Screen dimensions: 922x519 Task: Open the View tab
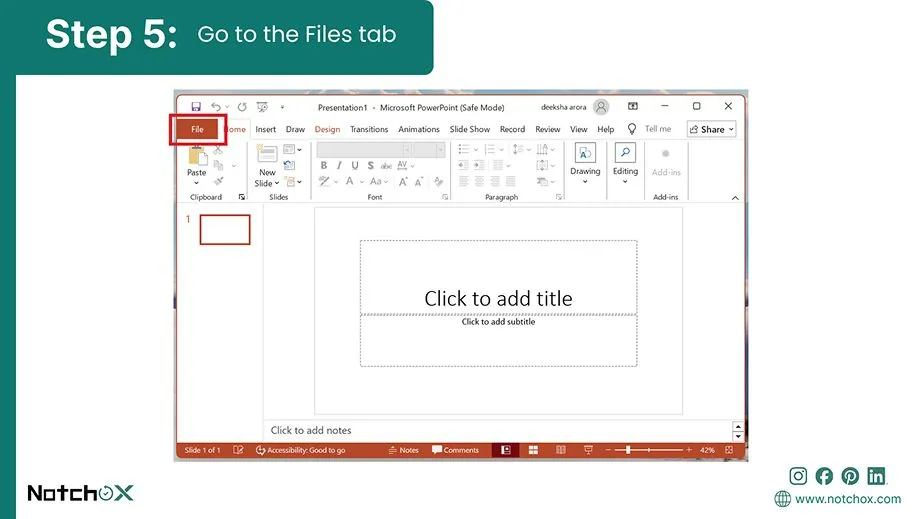click(579, 129)
